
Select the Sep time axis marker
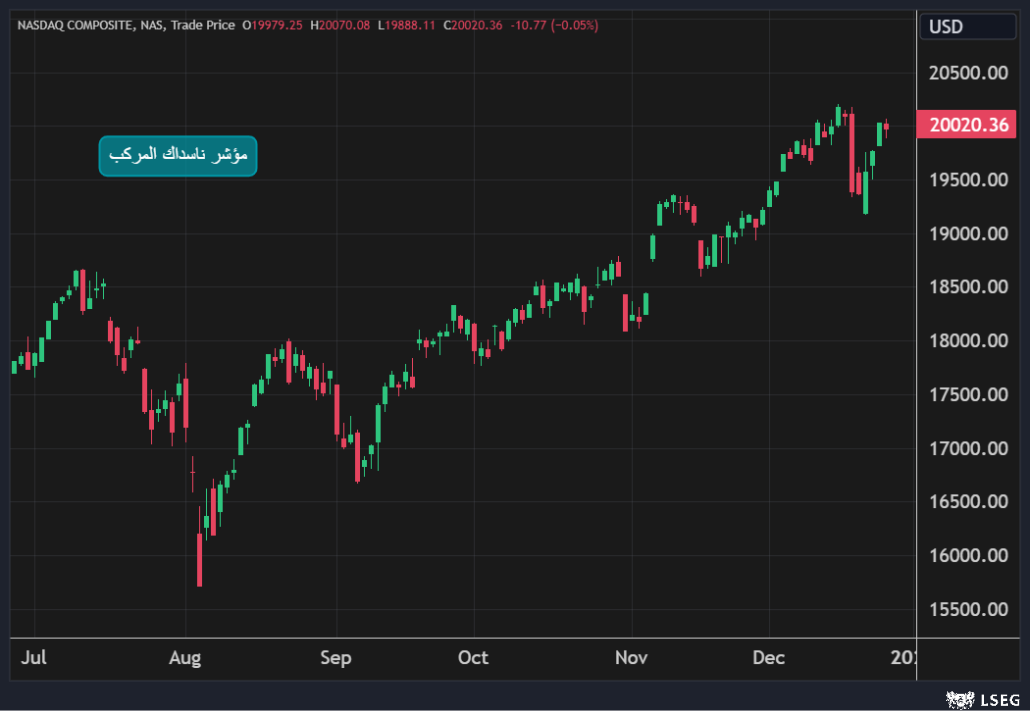coord(336,658)
